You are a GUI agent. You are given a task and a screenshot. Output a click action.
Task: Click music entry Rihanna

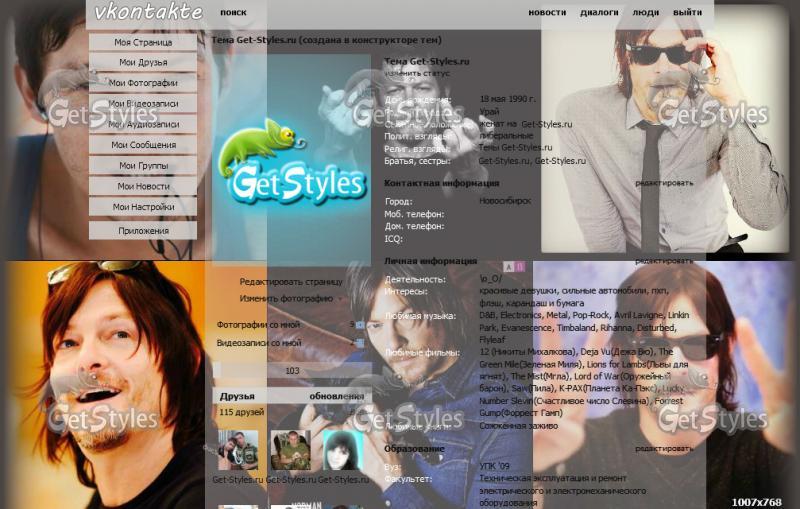point(617,327)
